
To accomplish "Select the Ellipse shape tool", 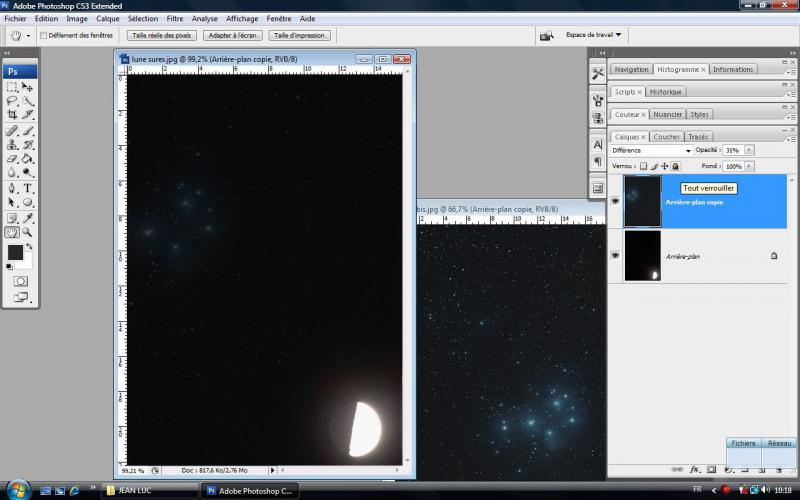I will [28, 202].
